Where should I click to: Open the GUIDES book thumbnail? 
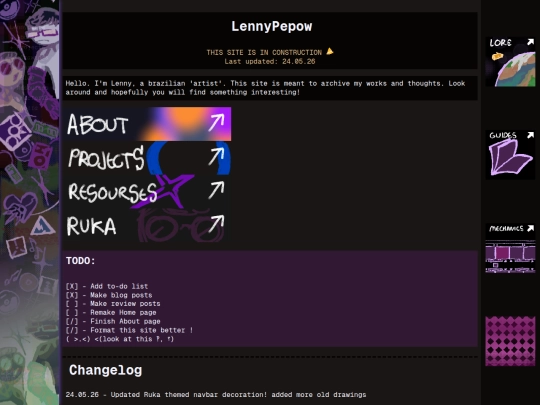(x=510, y=155)
